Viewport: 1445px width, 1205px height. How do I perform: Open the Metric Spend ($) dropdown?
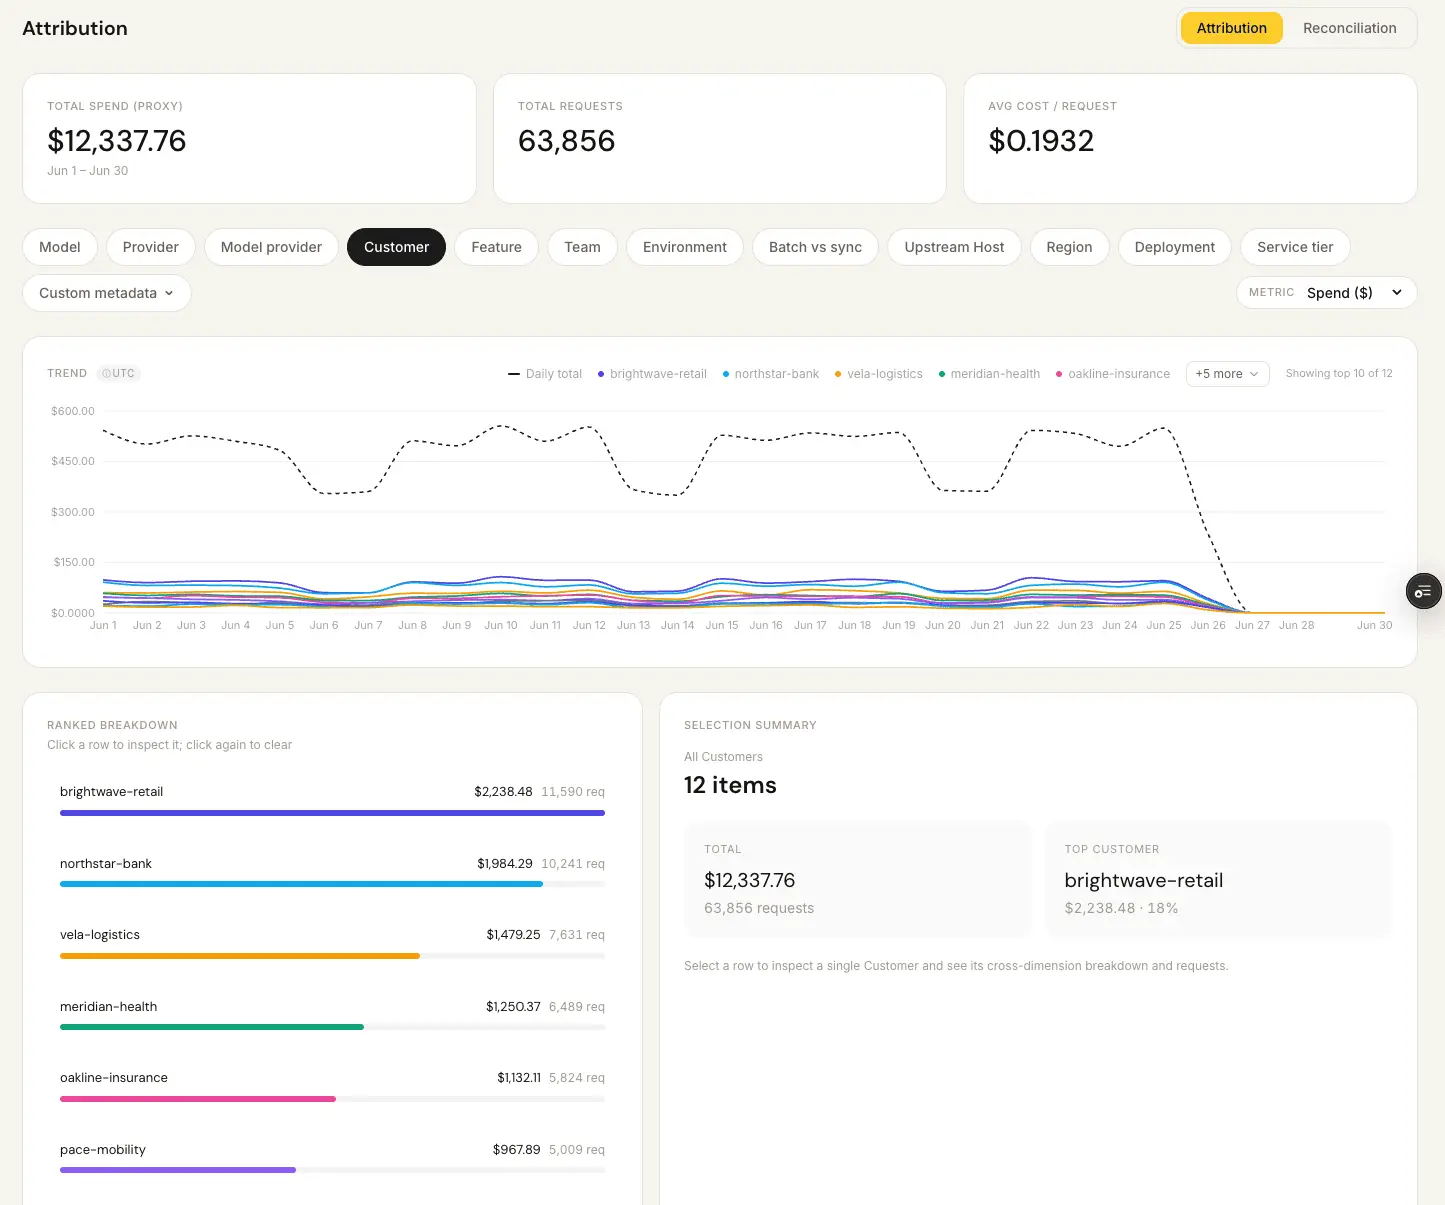click(1327, 293)
